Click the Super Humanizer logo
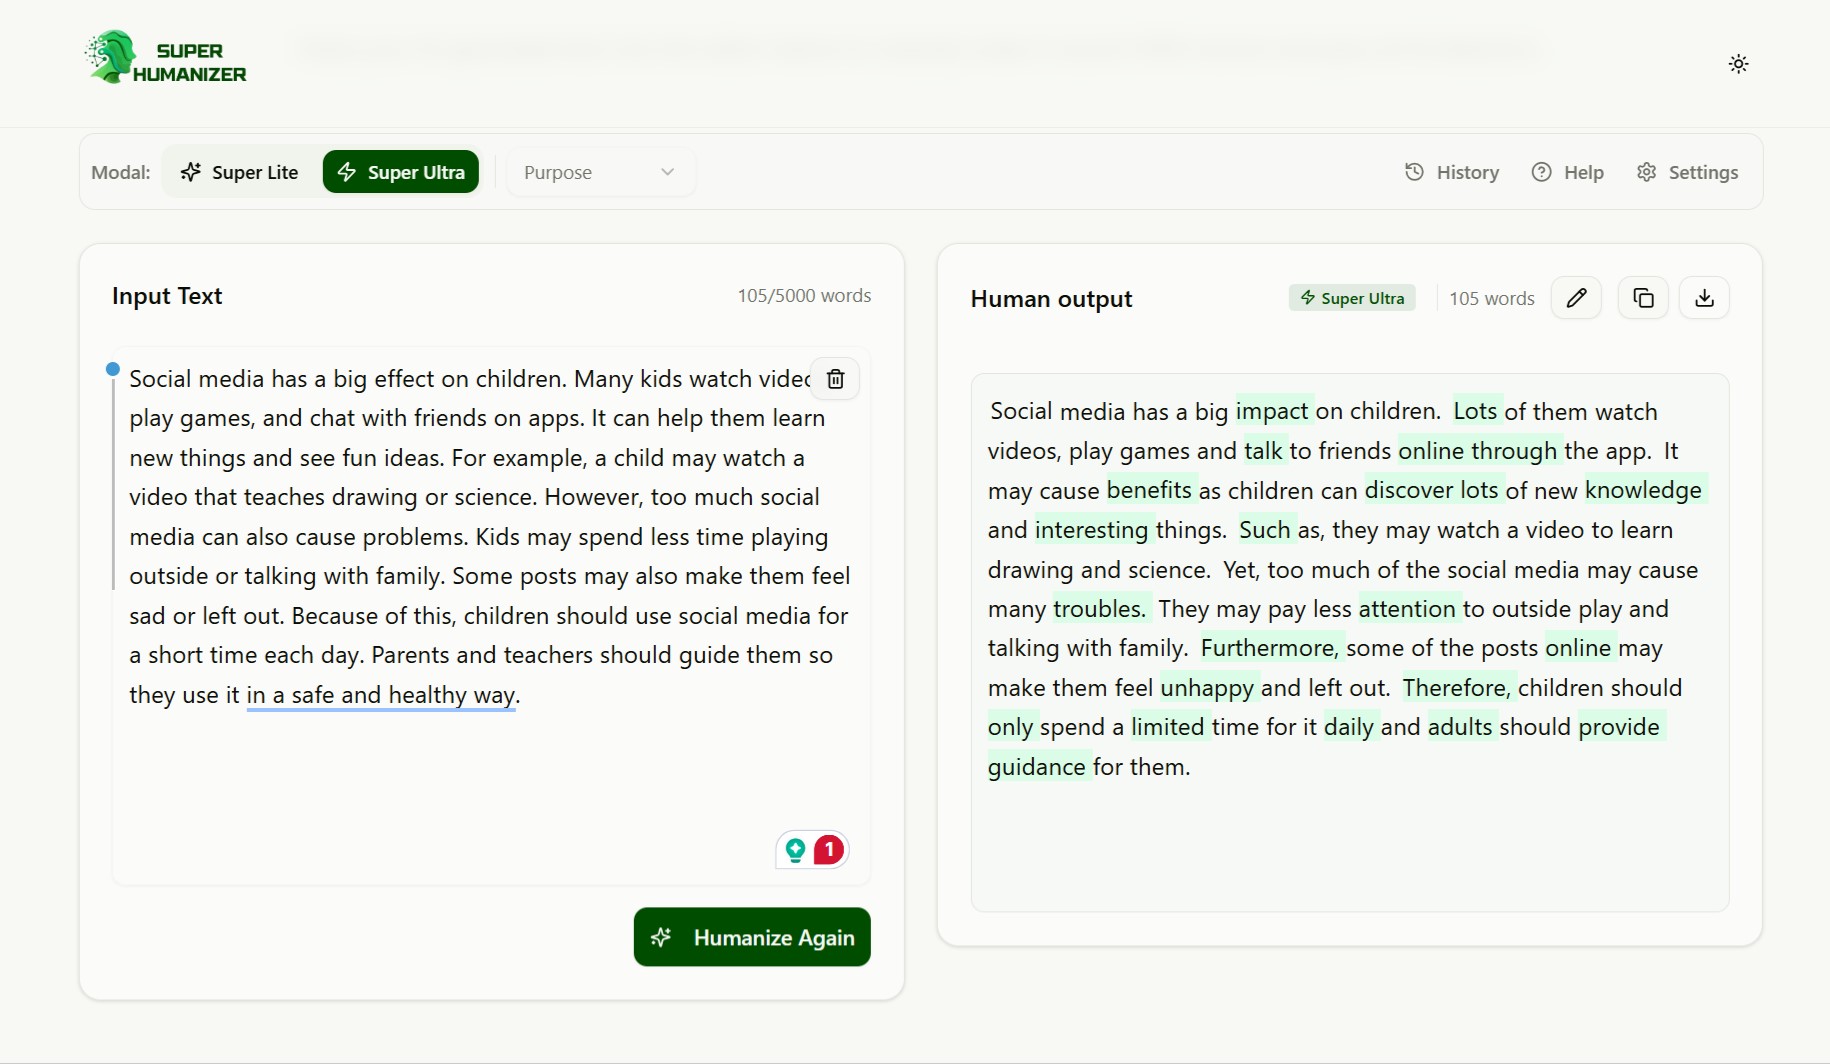This screenshot has width=1830, height=1064. tap(166, 59)
